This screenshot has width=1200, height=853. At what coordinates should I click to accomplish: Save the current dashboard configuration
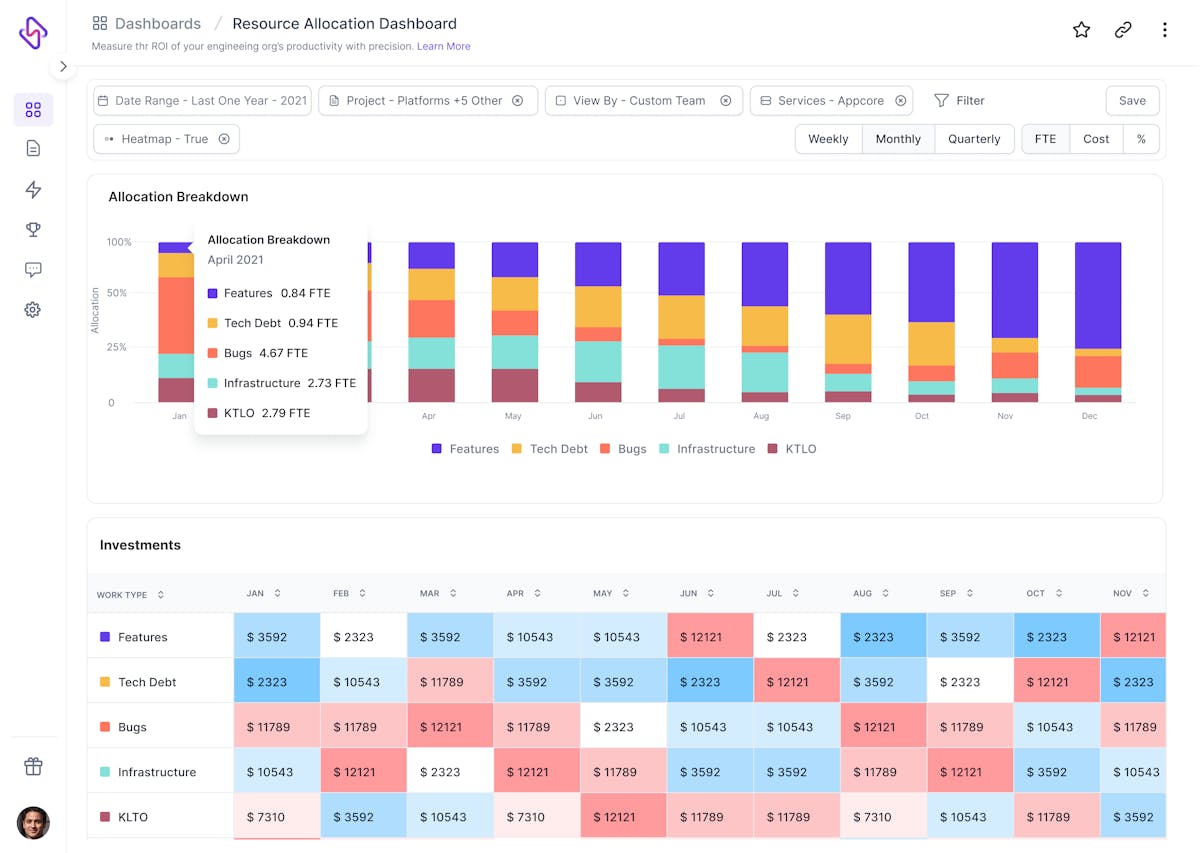click(x=1132, y=100)
